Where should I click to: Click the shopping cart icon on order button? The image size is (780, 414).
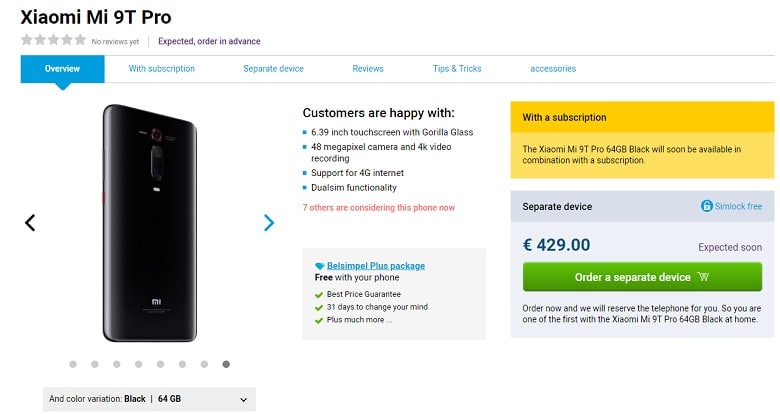pos(704,277)
